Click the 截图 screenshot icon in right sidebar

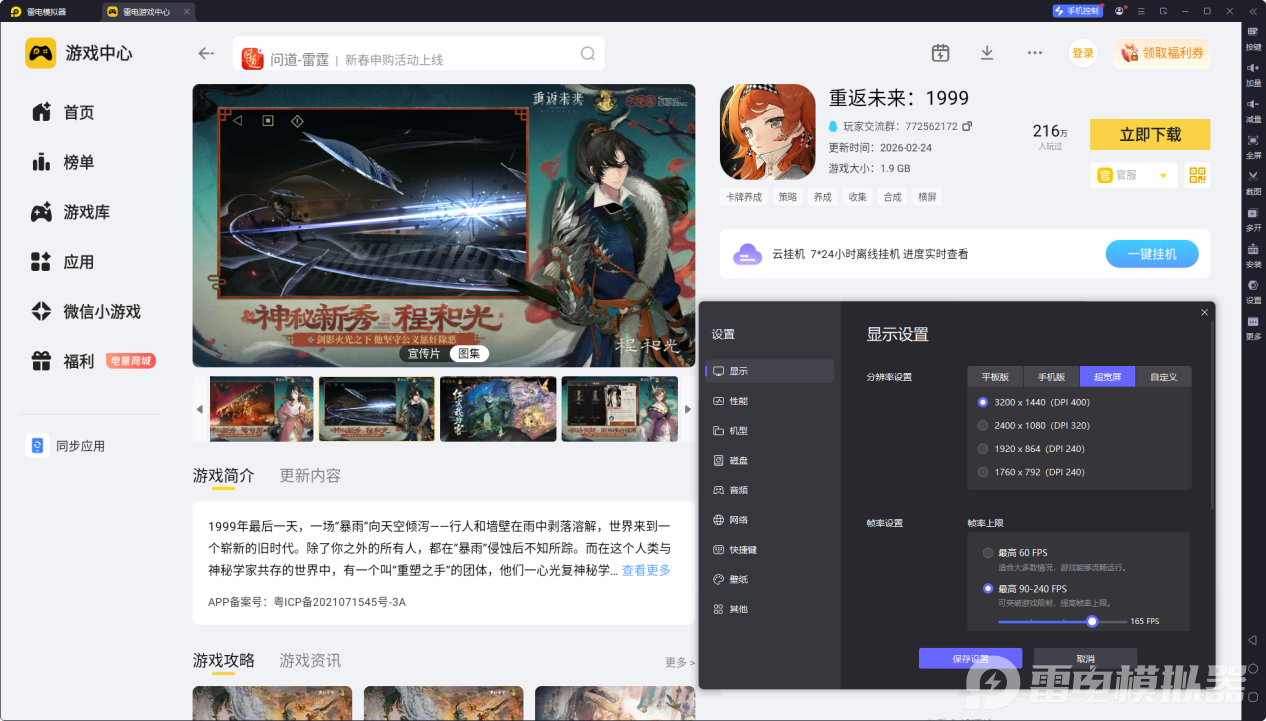coord(1253,177)
